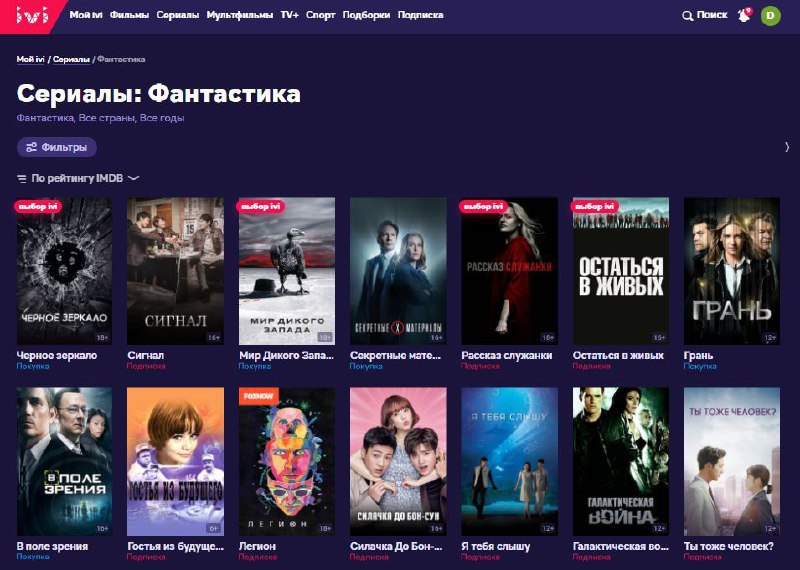The height and width of the screenshot is (570, 800).
Task: Click the Фантастика breadcrumb text
Action: click(x=121, y=59)
